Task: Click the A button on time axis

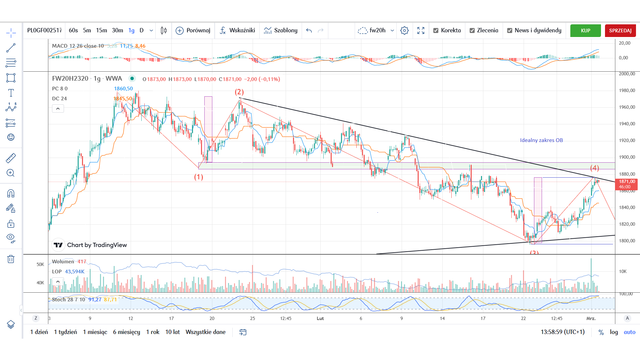Action: (x=627, y=318)
